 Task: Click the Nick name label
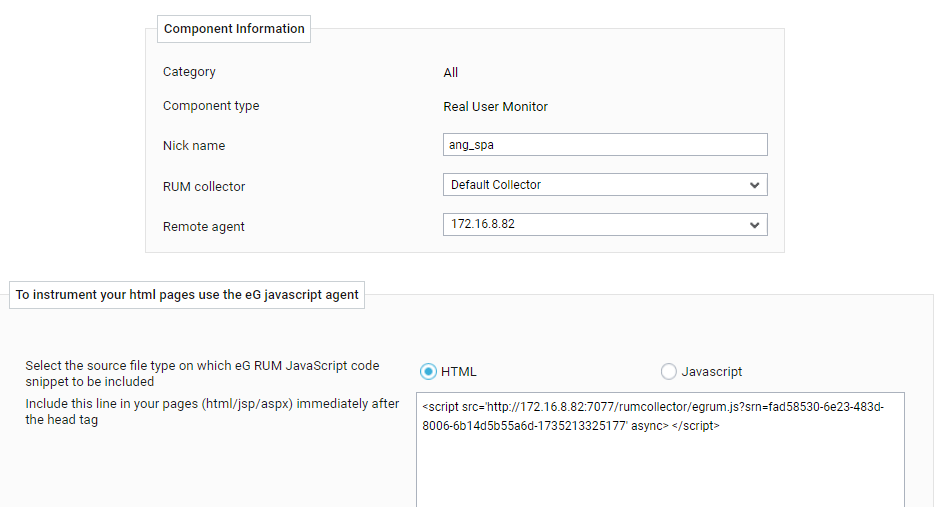[x=194, y=146]
